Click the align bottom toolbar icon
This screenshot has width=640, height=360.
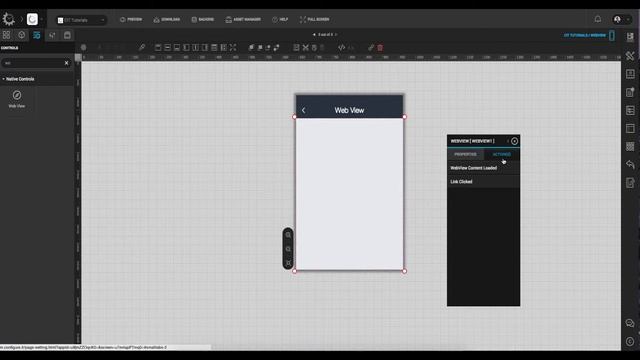[177, 48]
